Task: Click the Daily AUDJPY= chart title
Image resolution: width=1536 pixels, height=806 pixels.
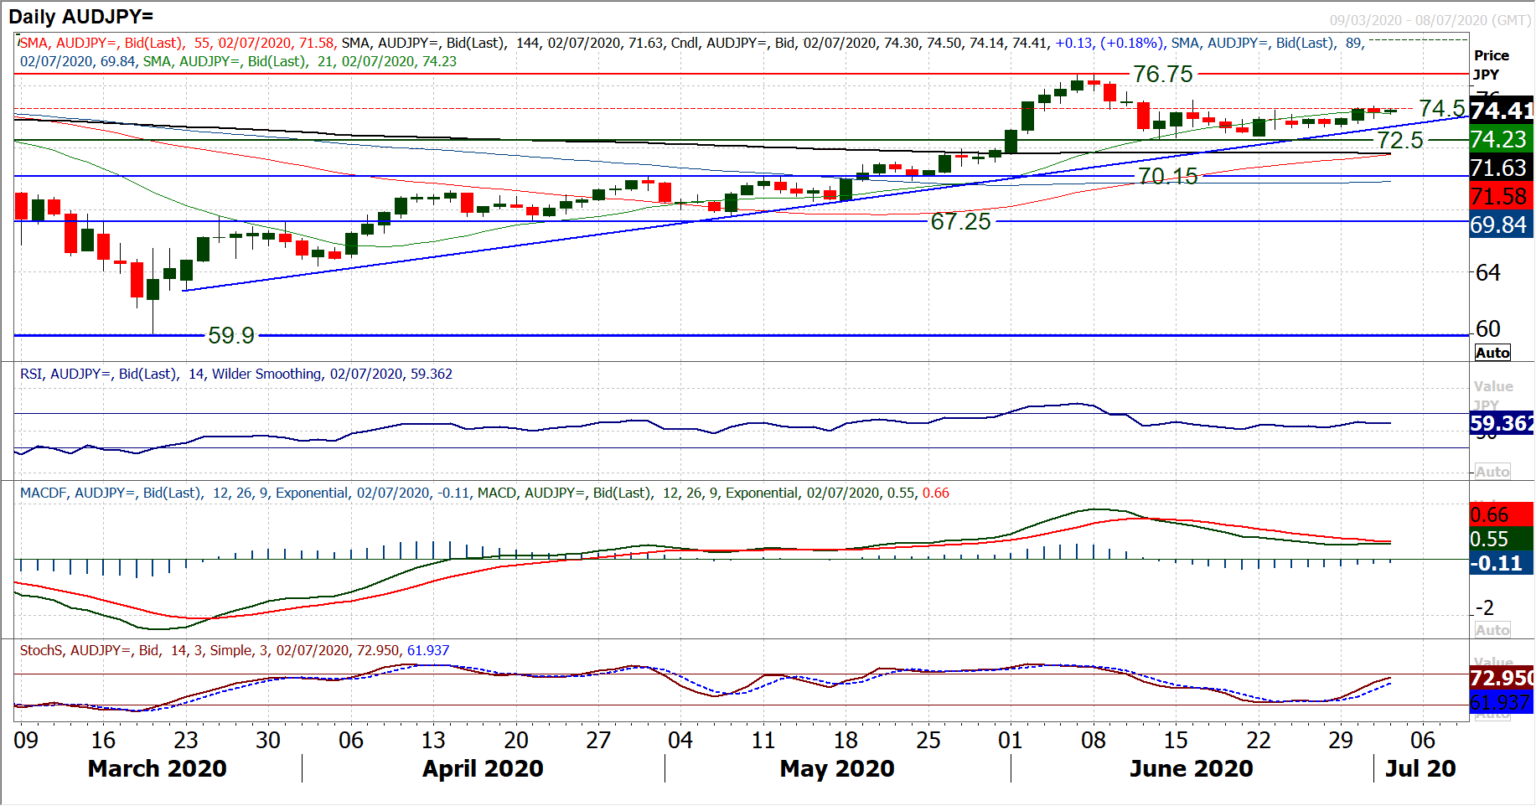Action: [82, 17]
